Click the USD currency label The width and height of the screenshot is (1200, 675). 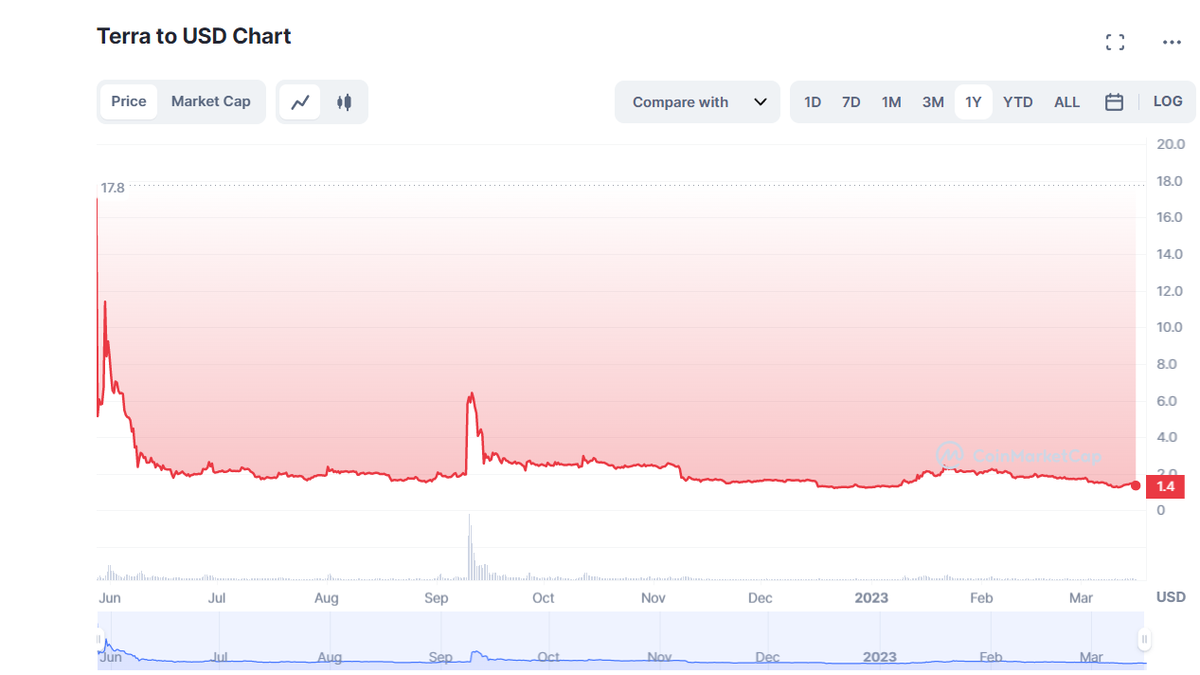point(1171,597)
